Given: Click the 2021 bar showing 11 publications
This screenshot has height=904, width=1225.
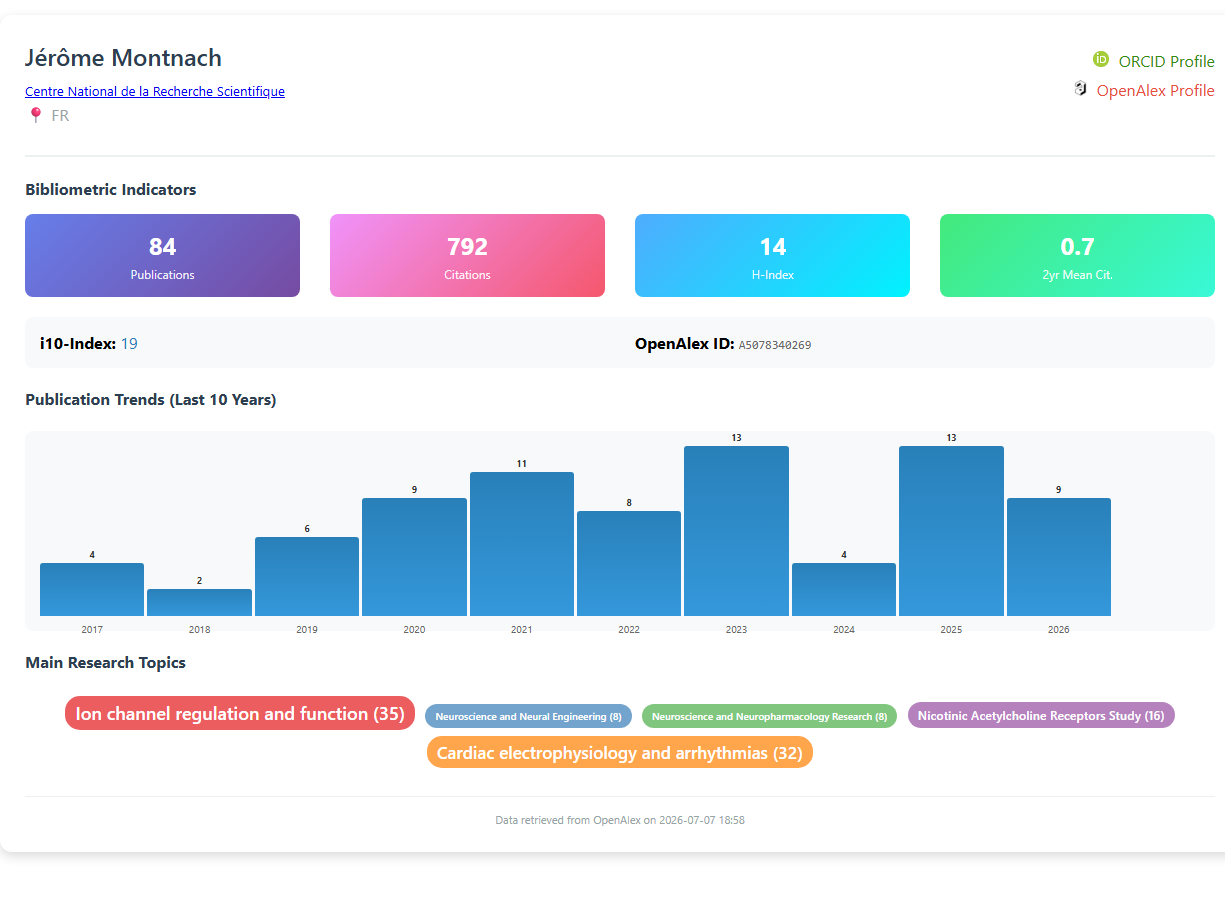Looking at the screenshot, I should 522,544.
